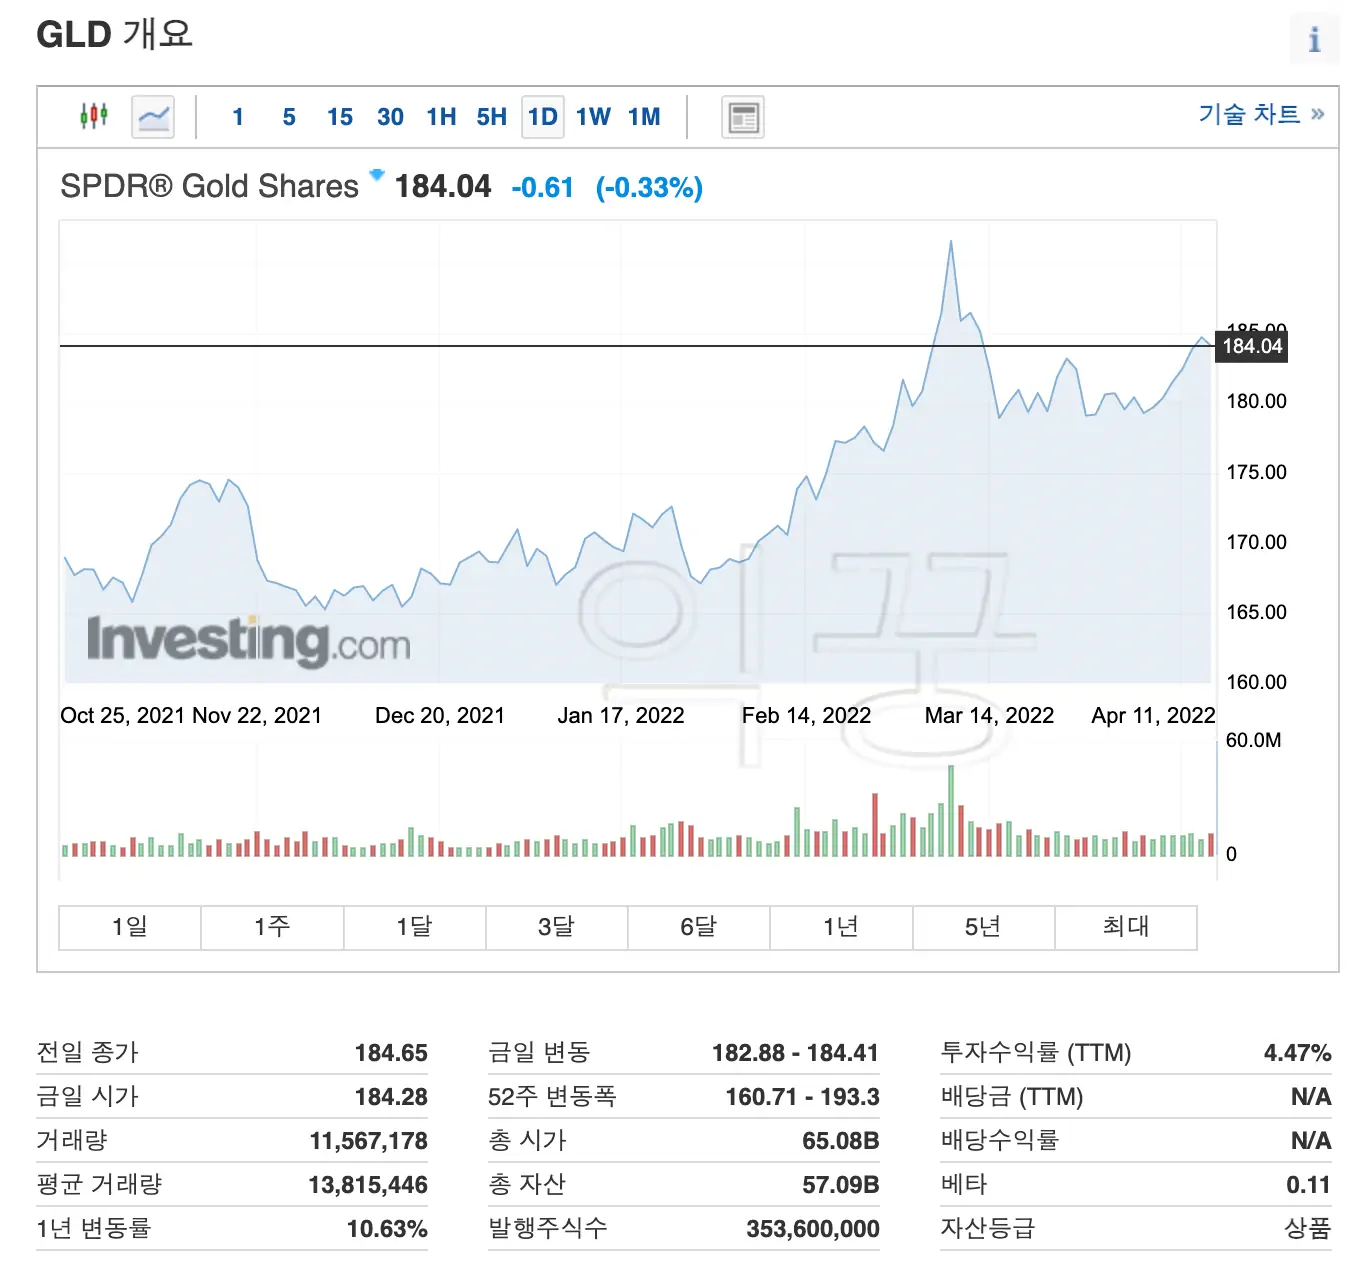Select the 1H chart interval

(440, 116)
